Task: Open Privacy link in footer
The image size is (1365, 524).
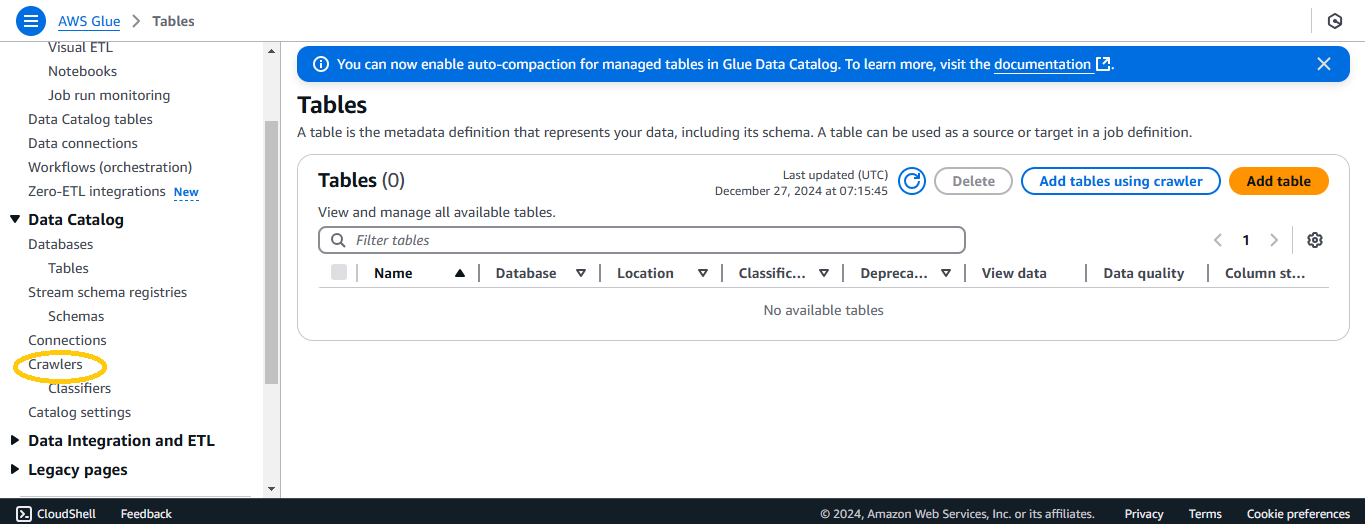Action: coord(1144,514)
